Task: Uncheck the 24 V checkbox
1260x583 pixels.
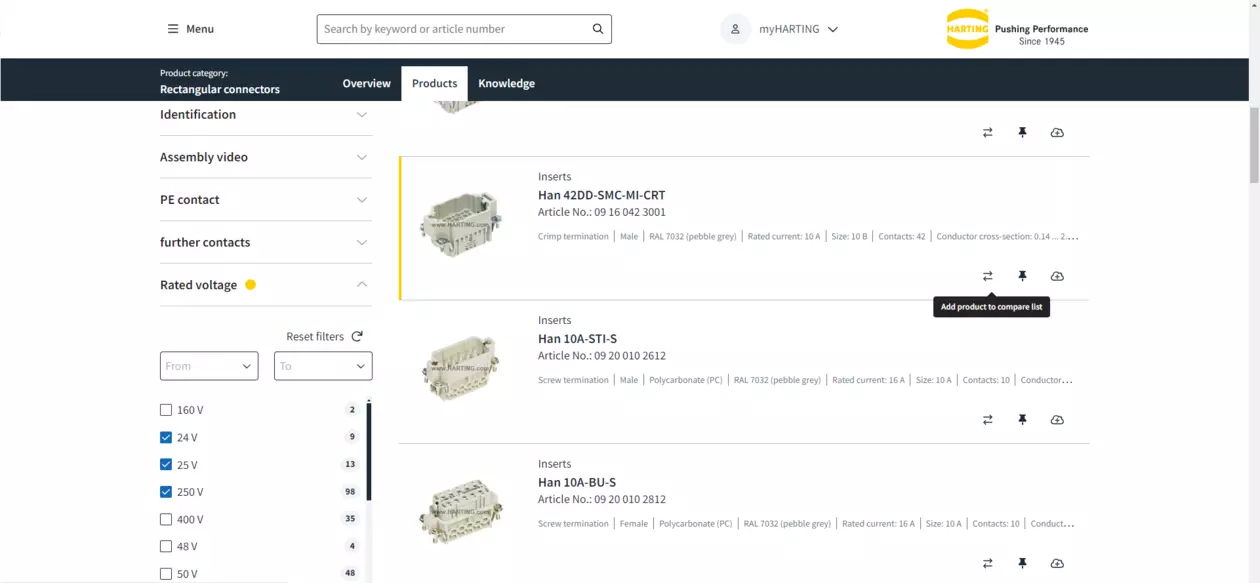Action: (166, 437)
